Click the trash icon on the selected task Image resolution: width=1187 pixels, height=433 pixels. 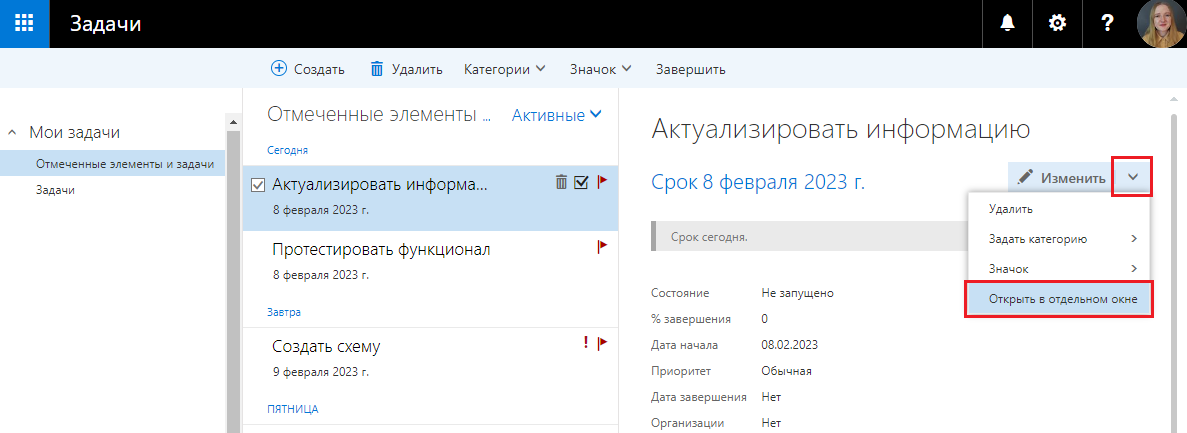tap(561, 182)
